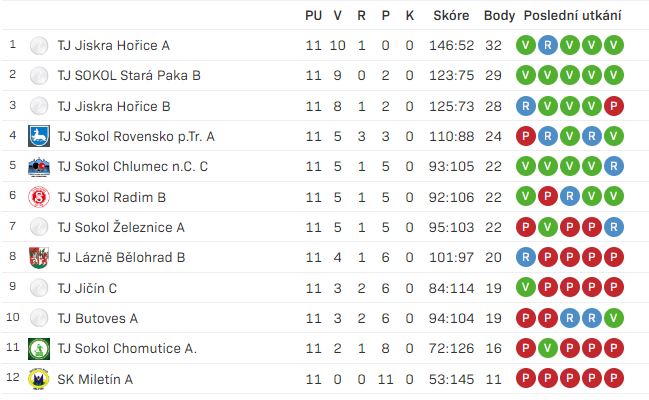Click placeholder logo of TJ Jiskra Hořice A
Image resolution: width=649 pixels, height=400 pixels.
(39, 45)
